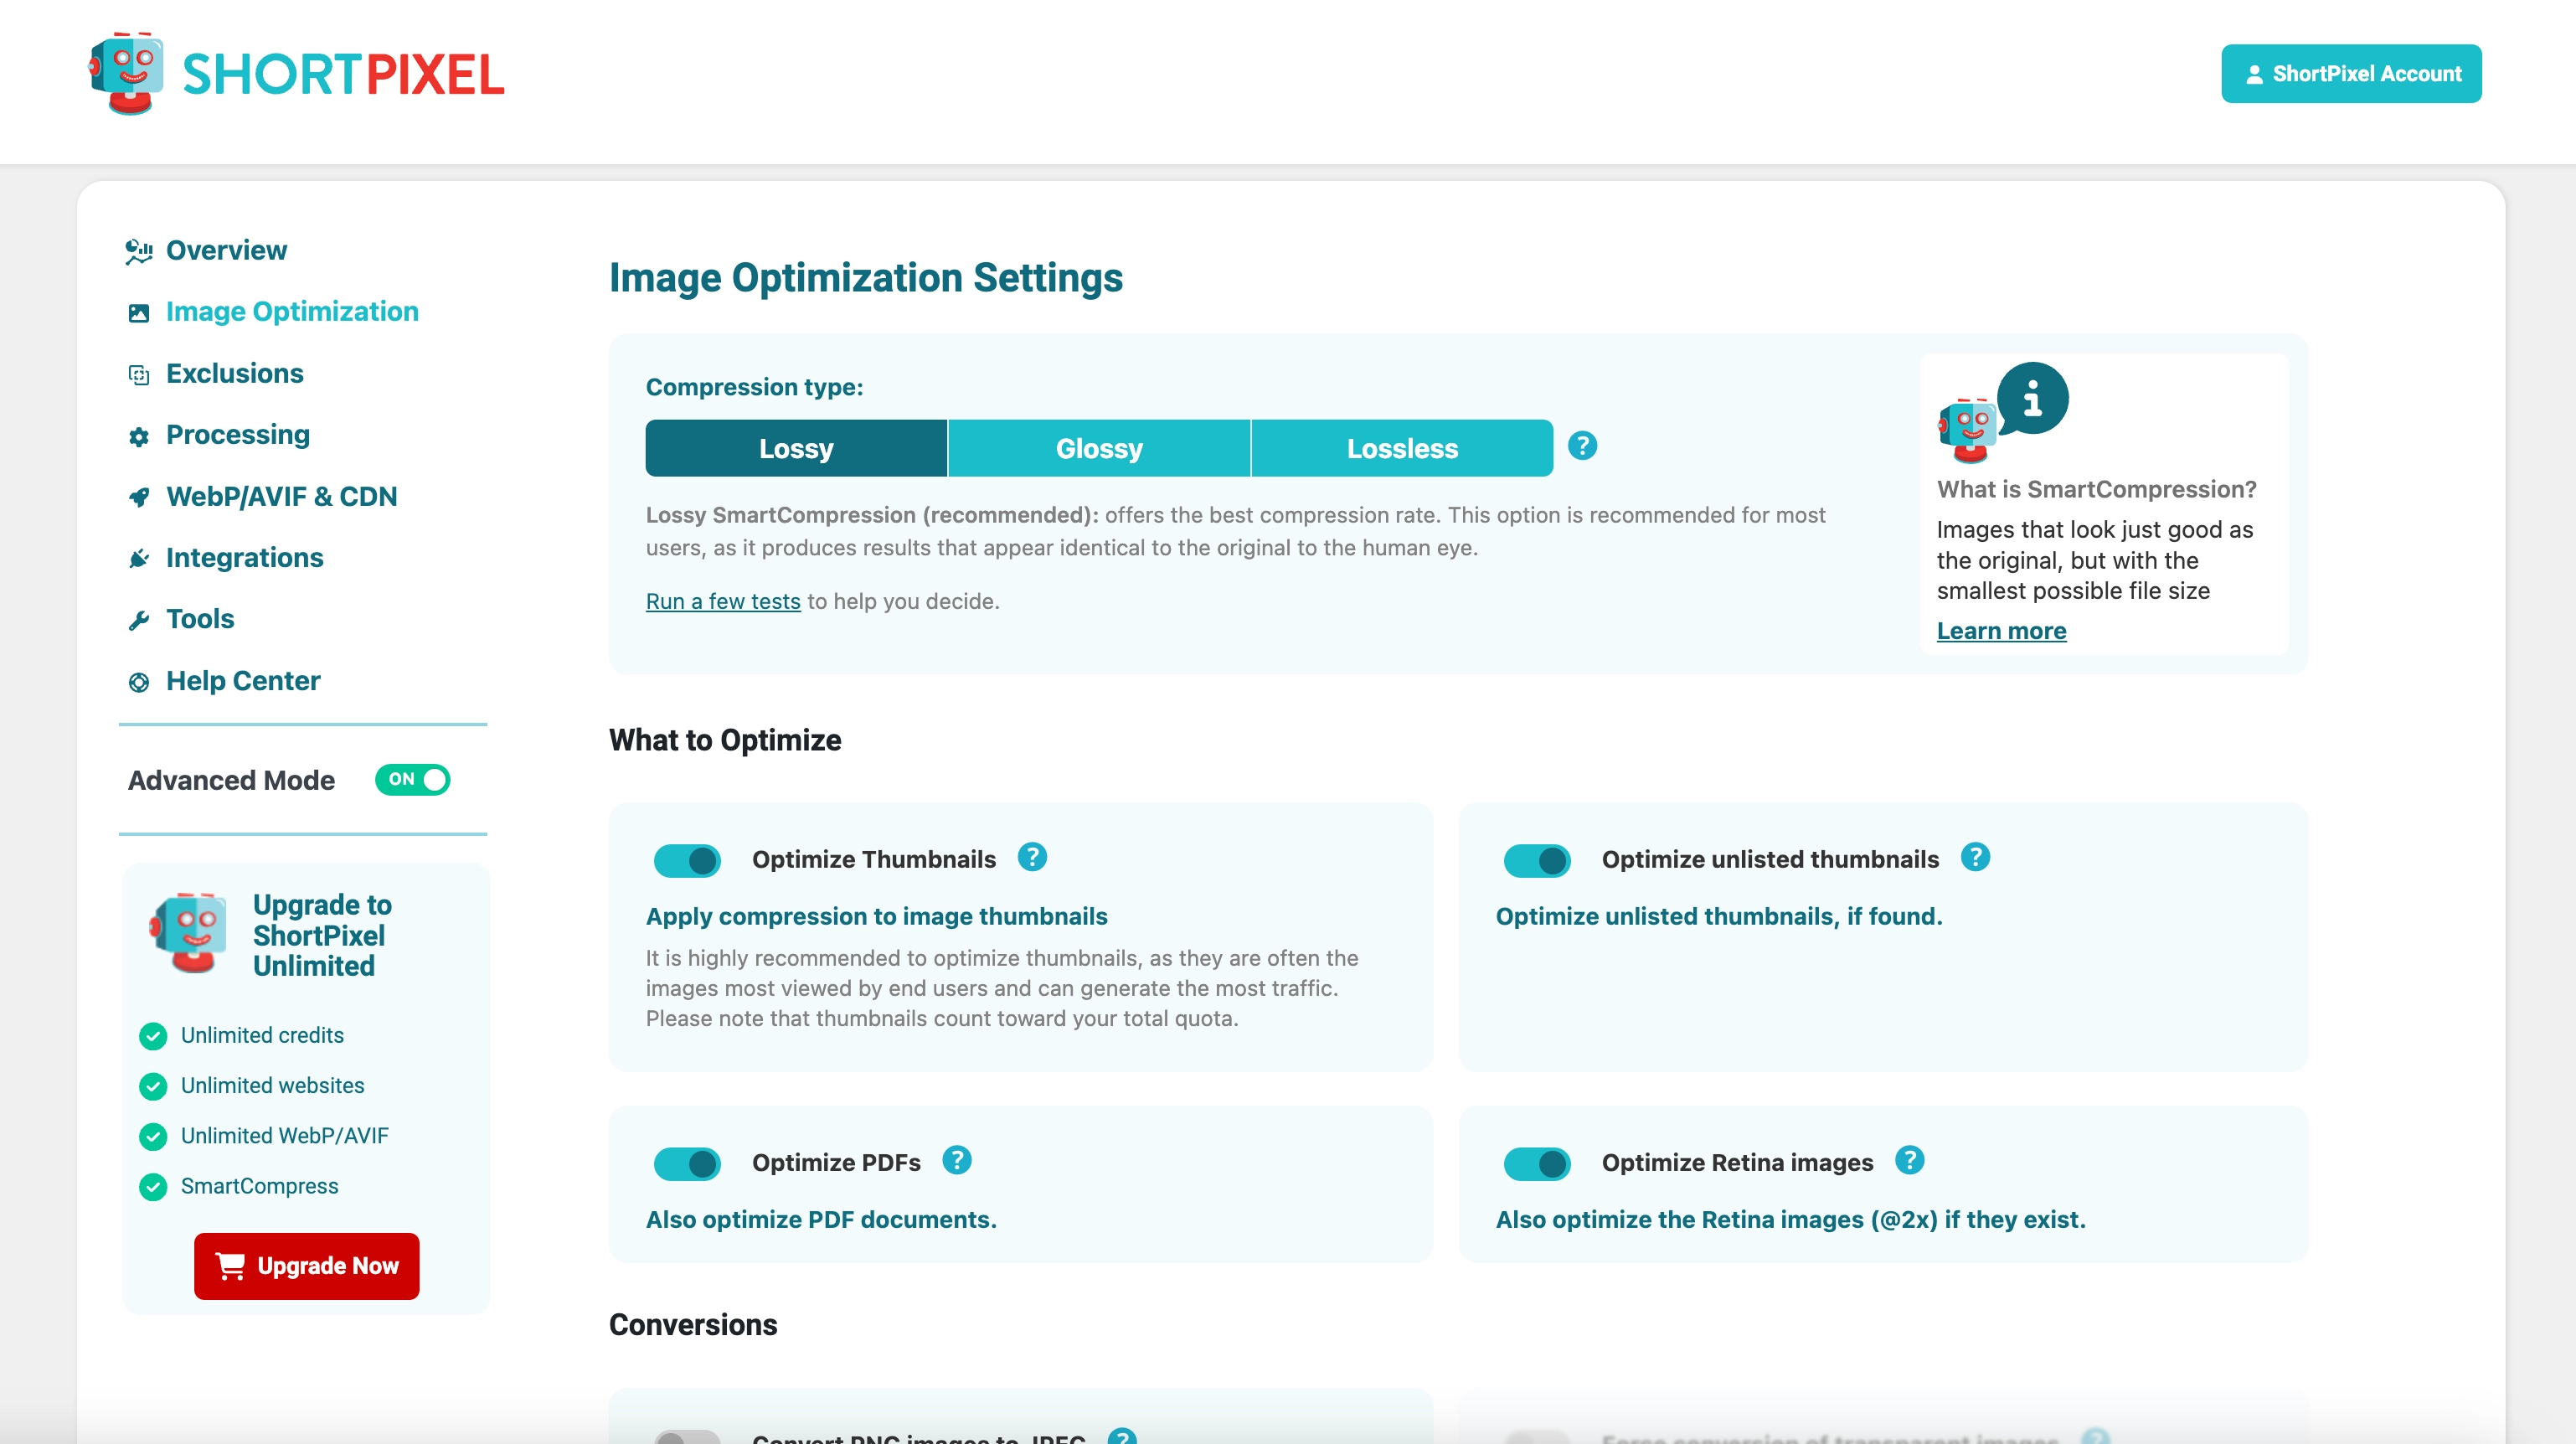This screenshot has width=2576, height=1444.
Task: Disable Optimize unlisted thumbnails toggle
Action: click(x=1537, y=860)
